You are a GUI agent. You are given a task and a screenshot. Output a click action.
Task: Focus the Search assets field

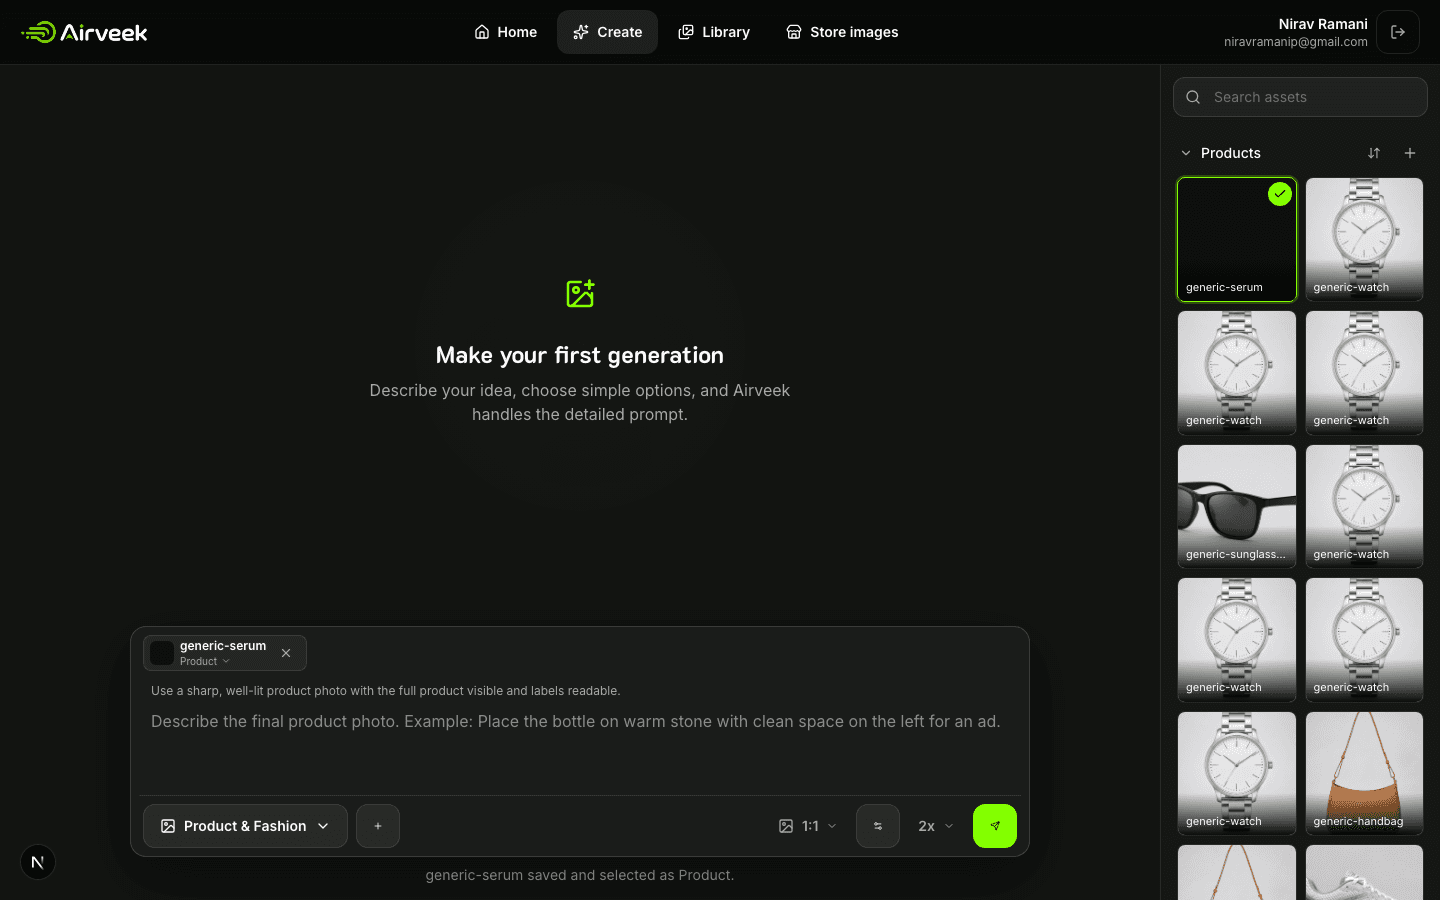click(x=1300, y=97)
